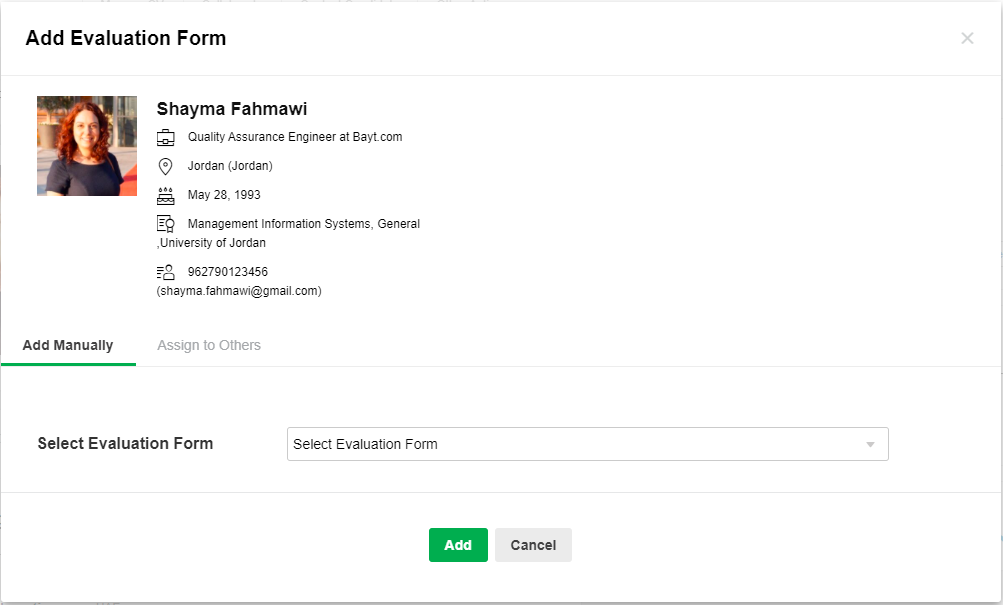Viewport: 1003px width, 605px height.
Task: Switch to the Assign to Others tab
Action: click(209, 345)
